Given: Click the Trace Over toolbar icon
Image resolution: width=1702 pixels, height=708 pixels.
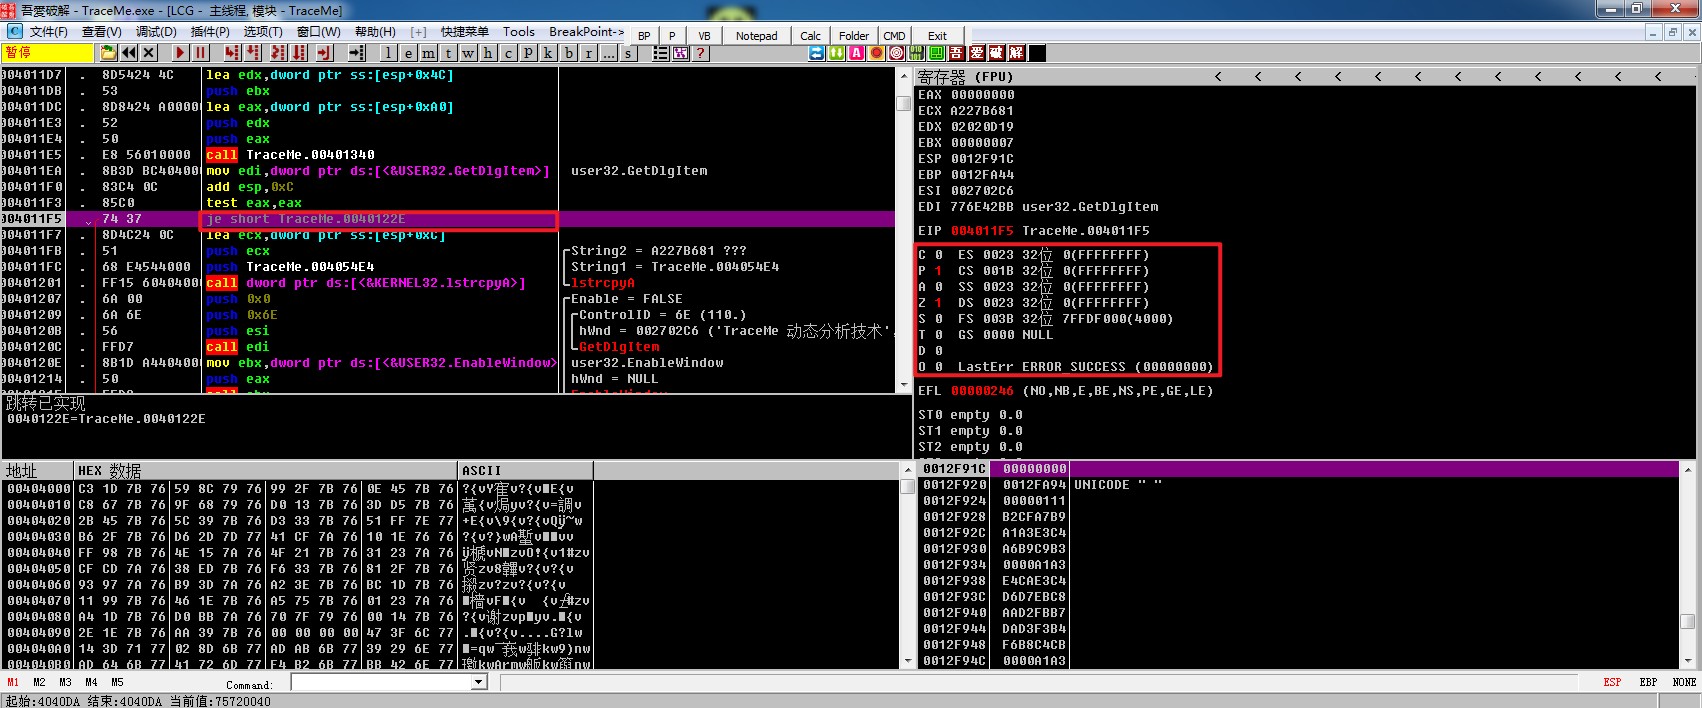Looking at the screenshot, I should tap(300, 53).
